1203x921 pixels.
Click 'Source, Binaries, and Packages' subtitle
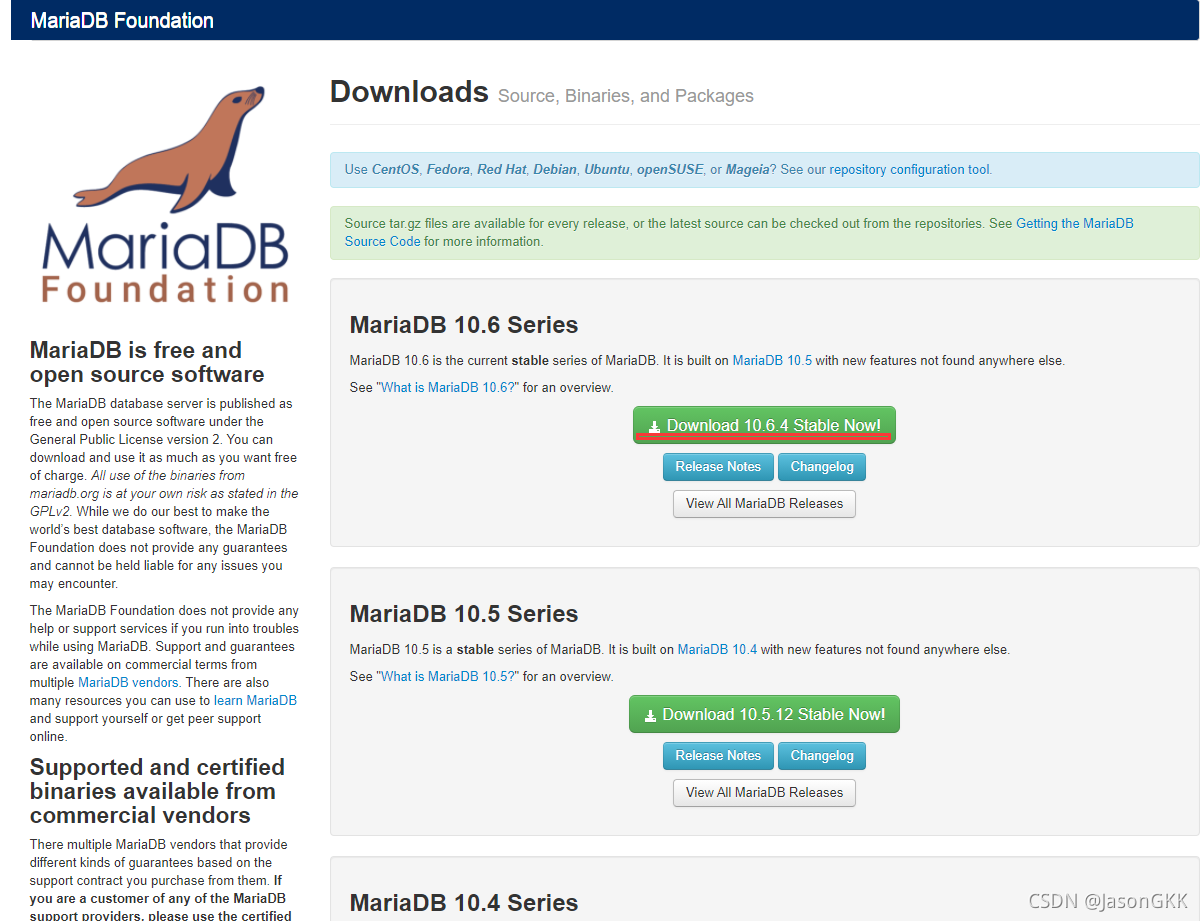tap(626, 97)
